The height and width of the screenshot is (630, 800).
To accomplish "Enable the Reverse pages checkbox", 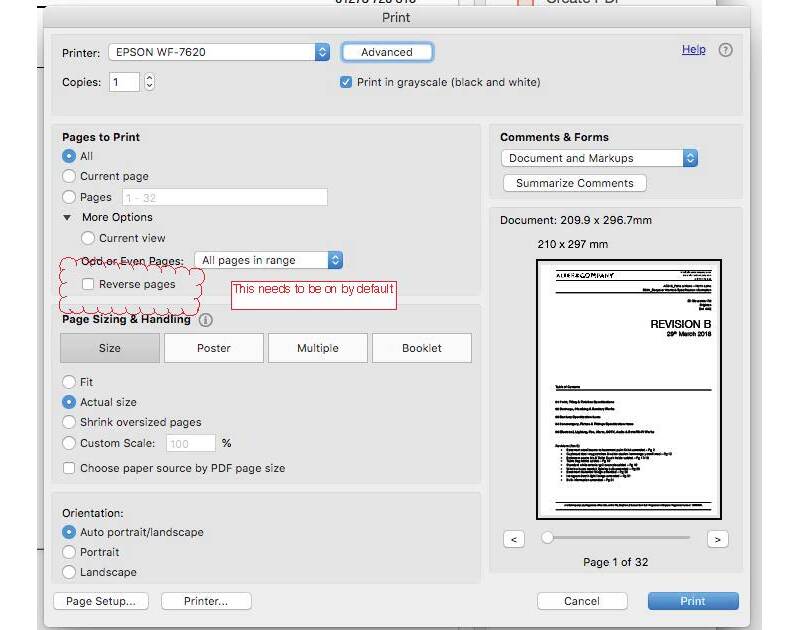I will (x=88, y=284).
